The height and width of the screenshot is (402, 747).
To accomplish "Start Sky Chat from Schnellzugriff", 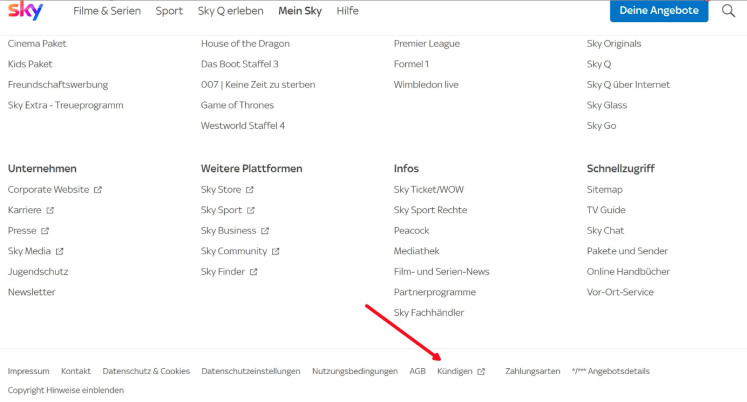I will (605, 231).
